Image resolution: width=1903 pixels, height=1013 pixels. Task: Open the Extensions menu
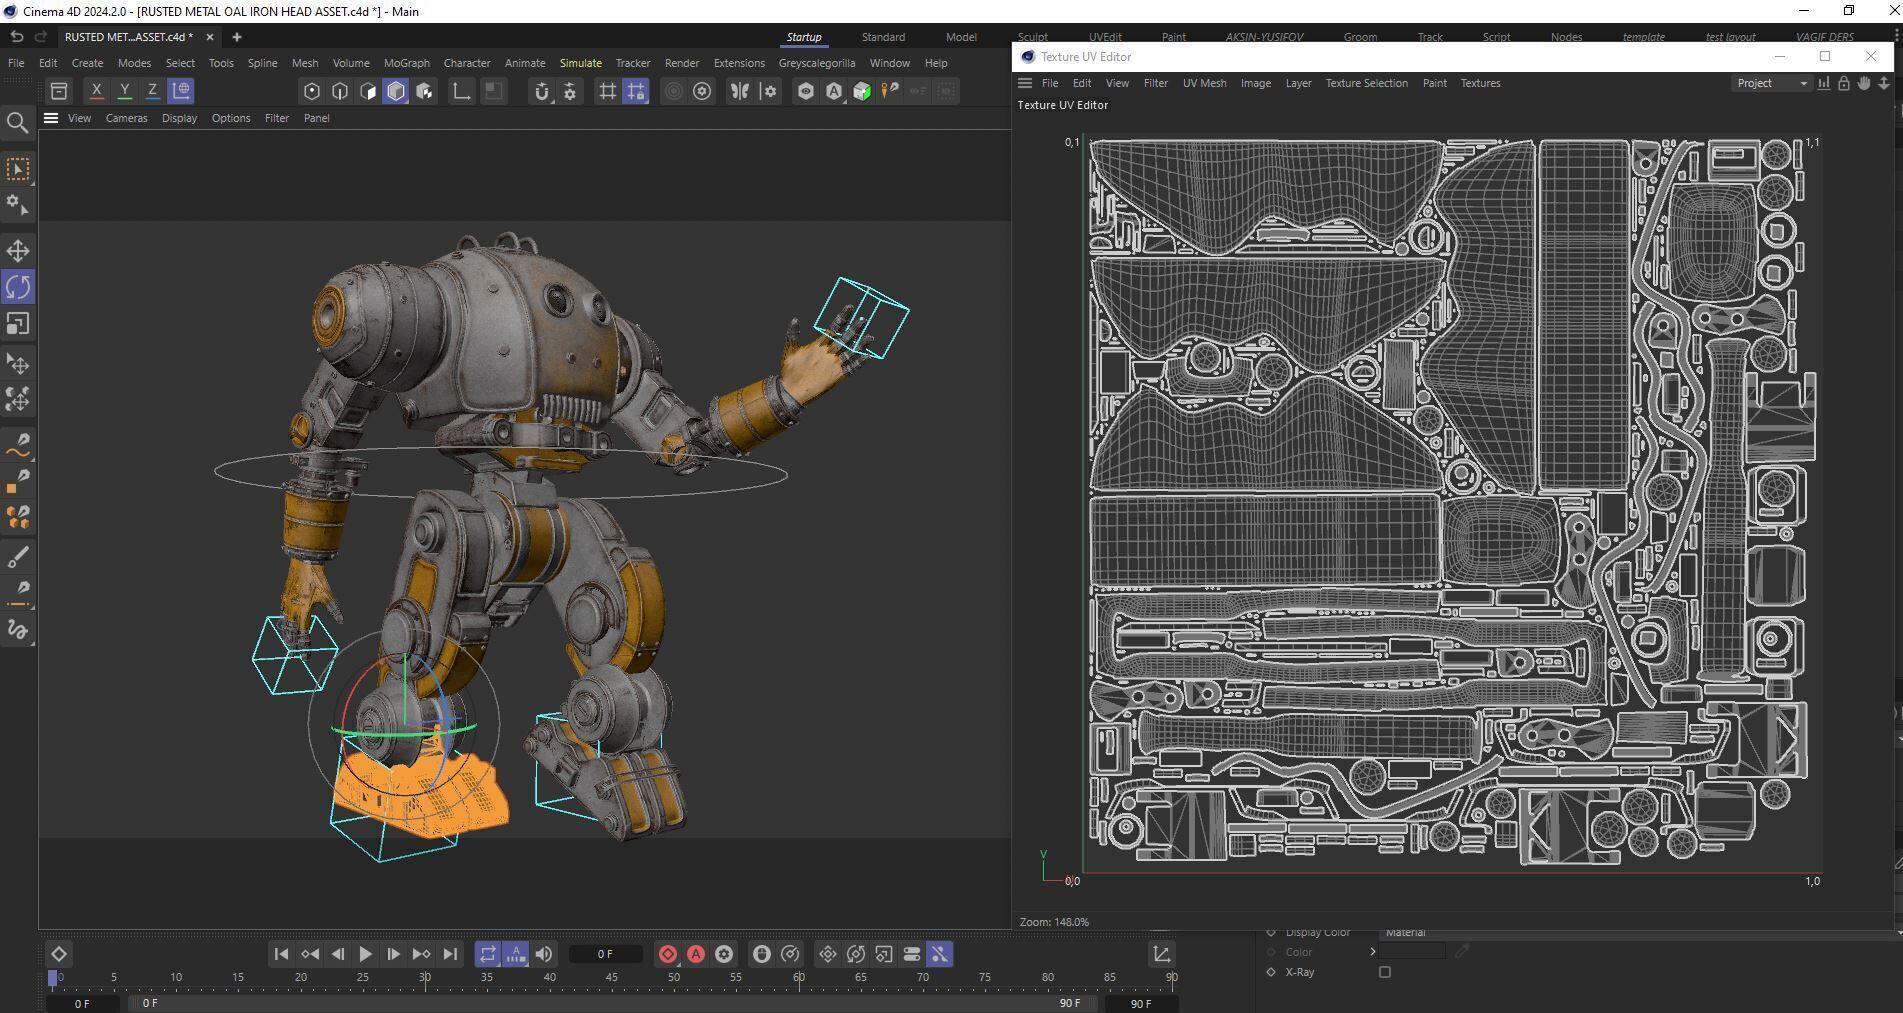pyautogui.click(x=739, y=63)
